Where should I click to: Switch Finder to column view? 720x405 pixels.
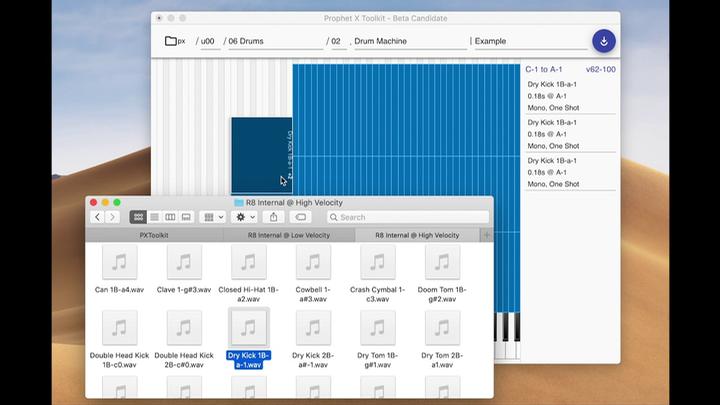coord(170,217)
